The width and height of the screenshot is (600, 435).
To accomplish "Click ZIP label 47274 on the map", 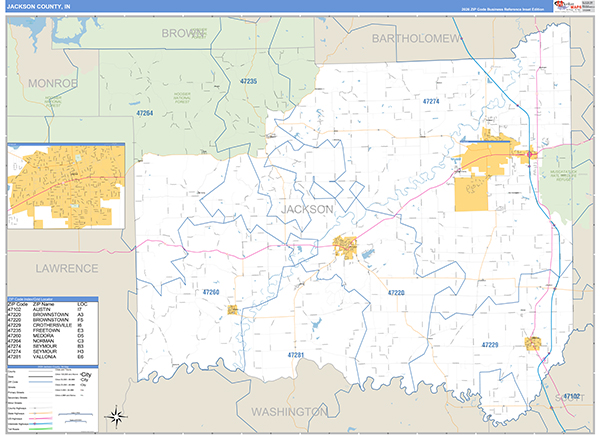I will pos(431,101).
